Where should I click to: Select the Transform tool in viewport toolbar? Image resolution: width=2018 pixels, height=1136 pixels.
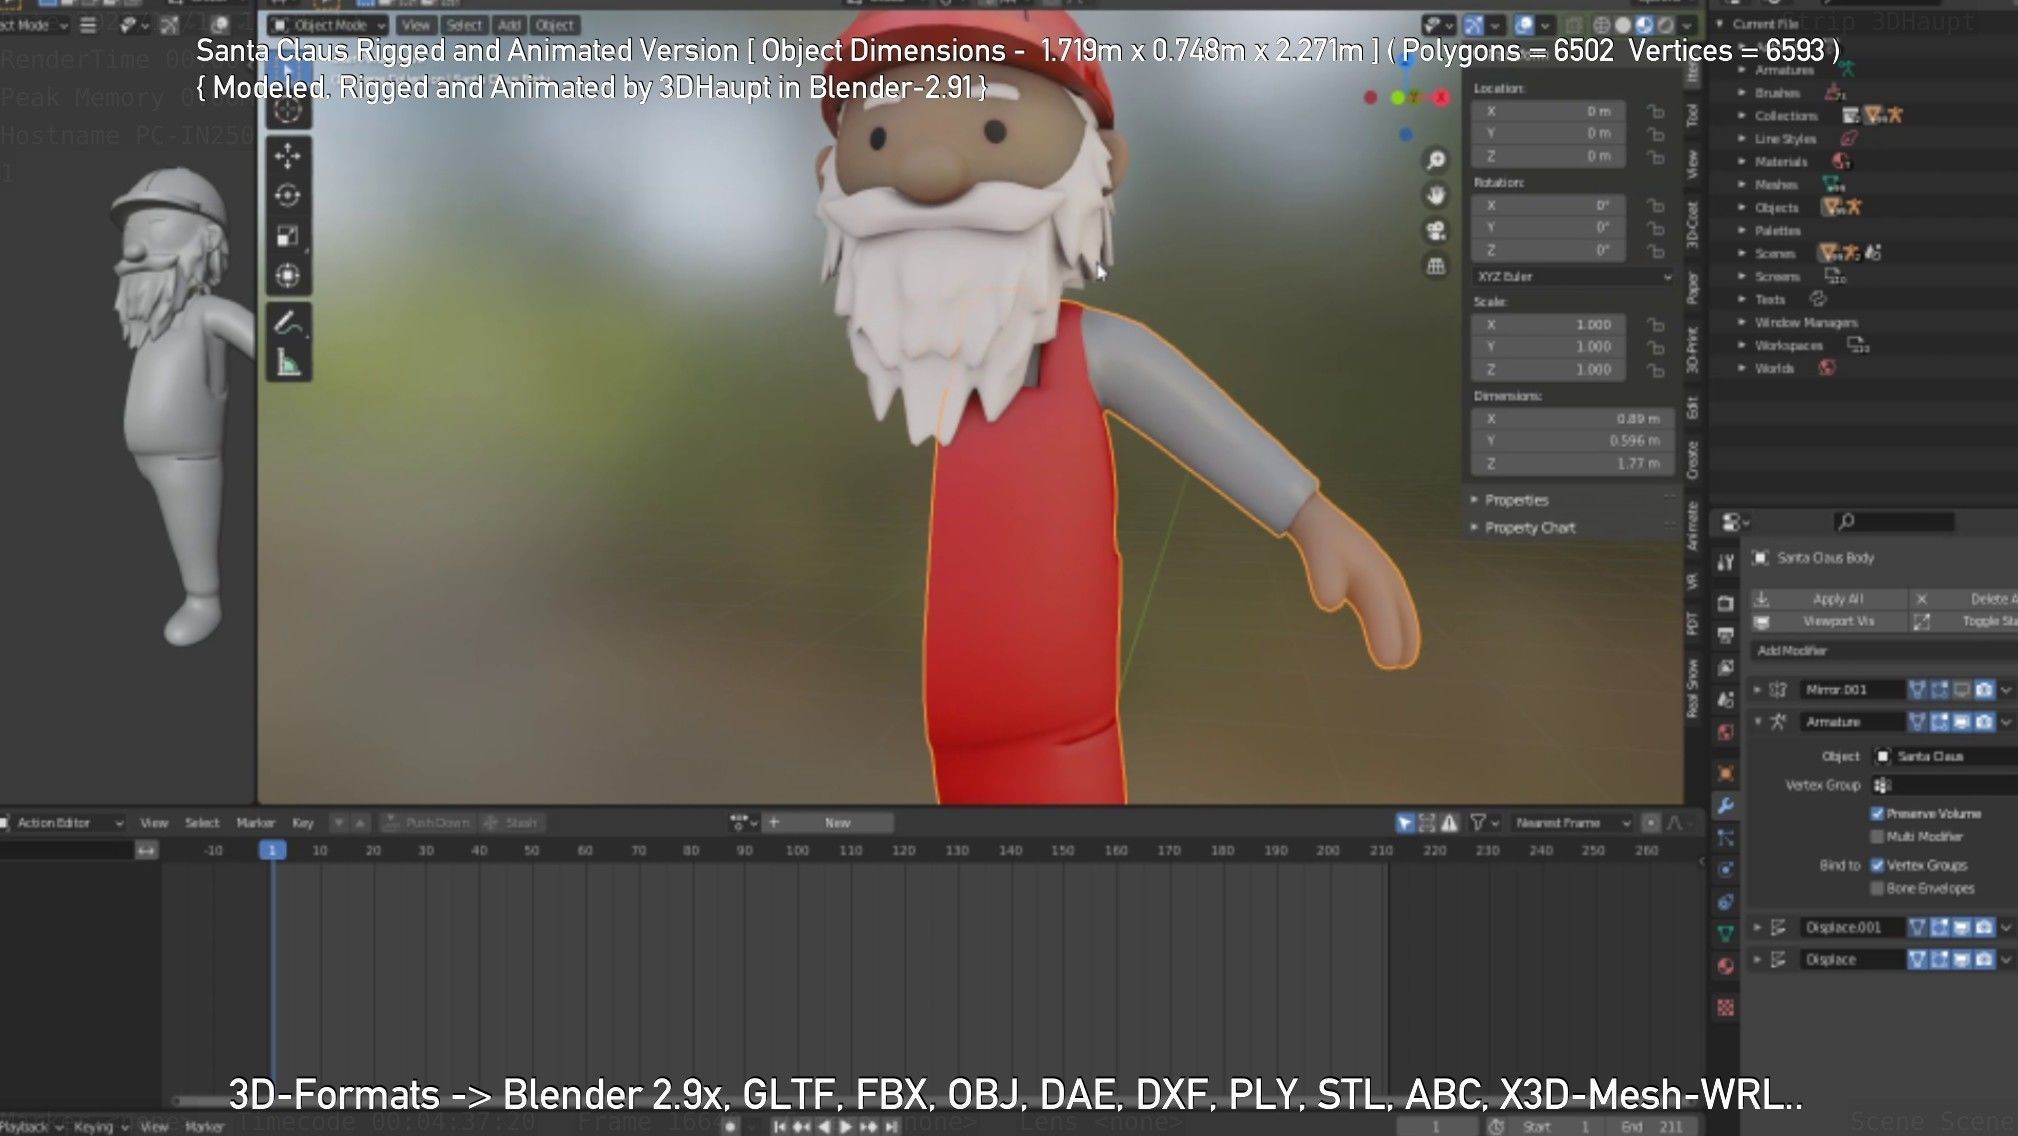(x=288, y=276)
